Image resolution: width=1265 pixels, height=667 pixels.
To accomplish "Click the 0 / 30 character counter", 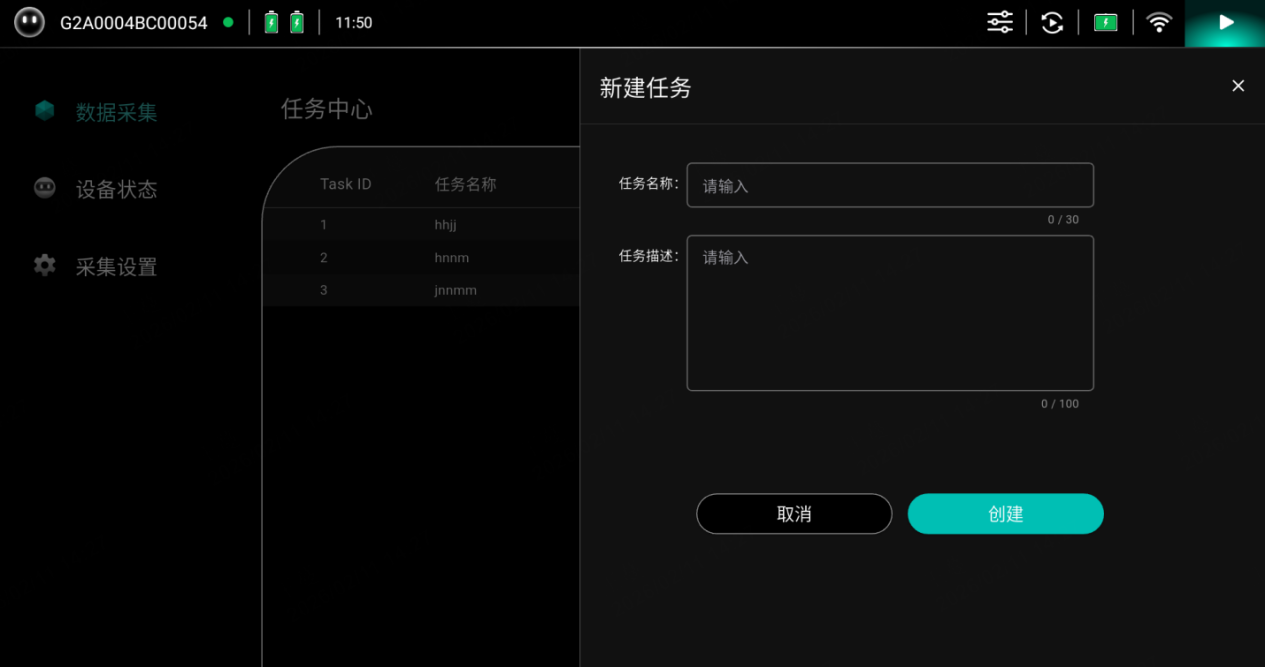I will pos(1063,220).
